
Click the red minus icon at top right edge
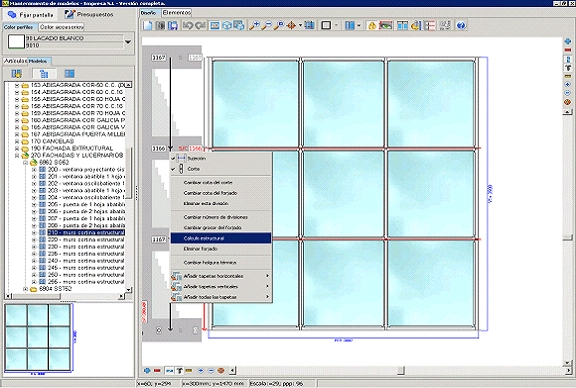click(x=568, y=50)
